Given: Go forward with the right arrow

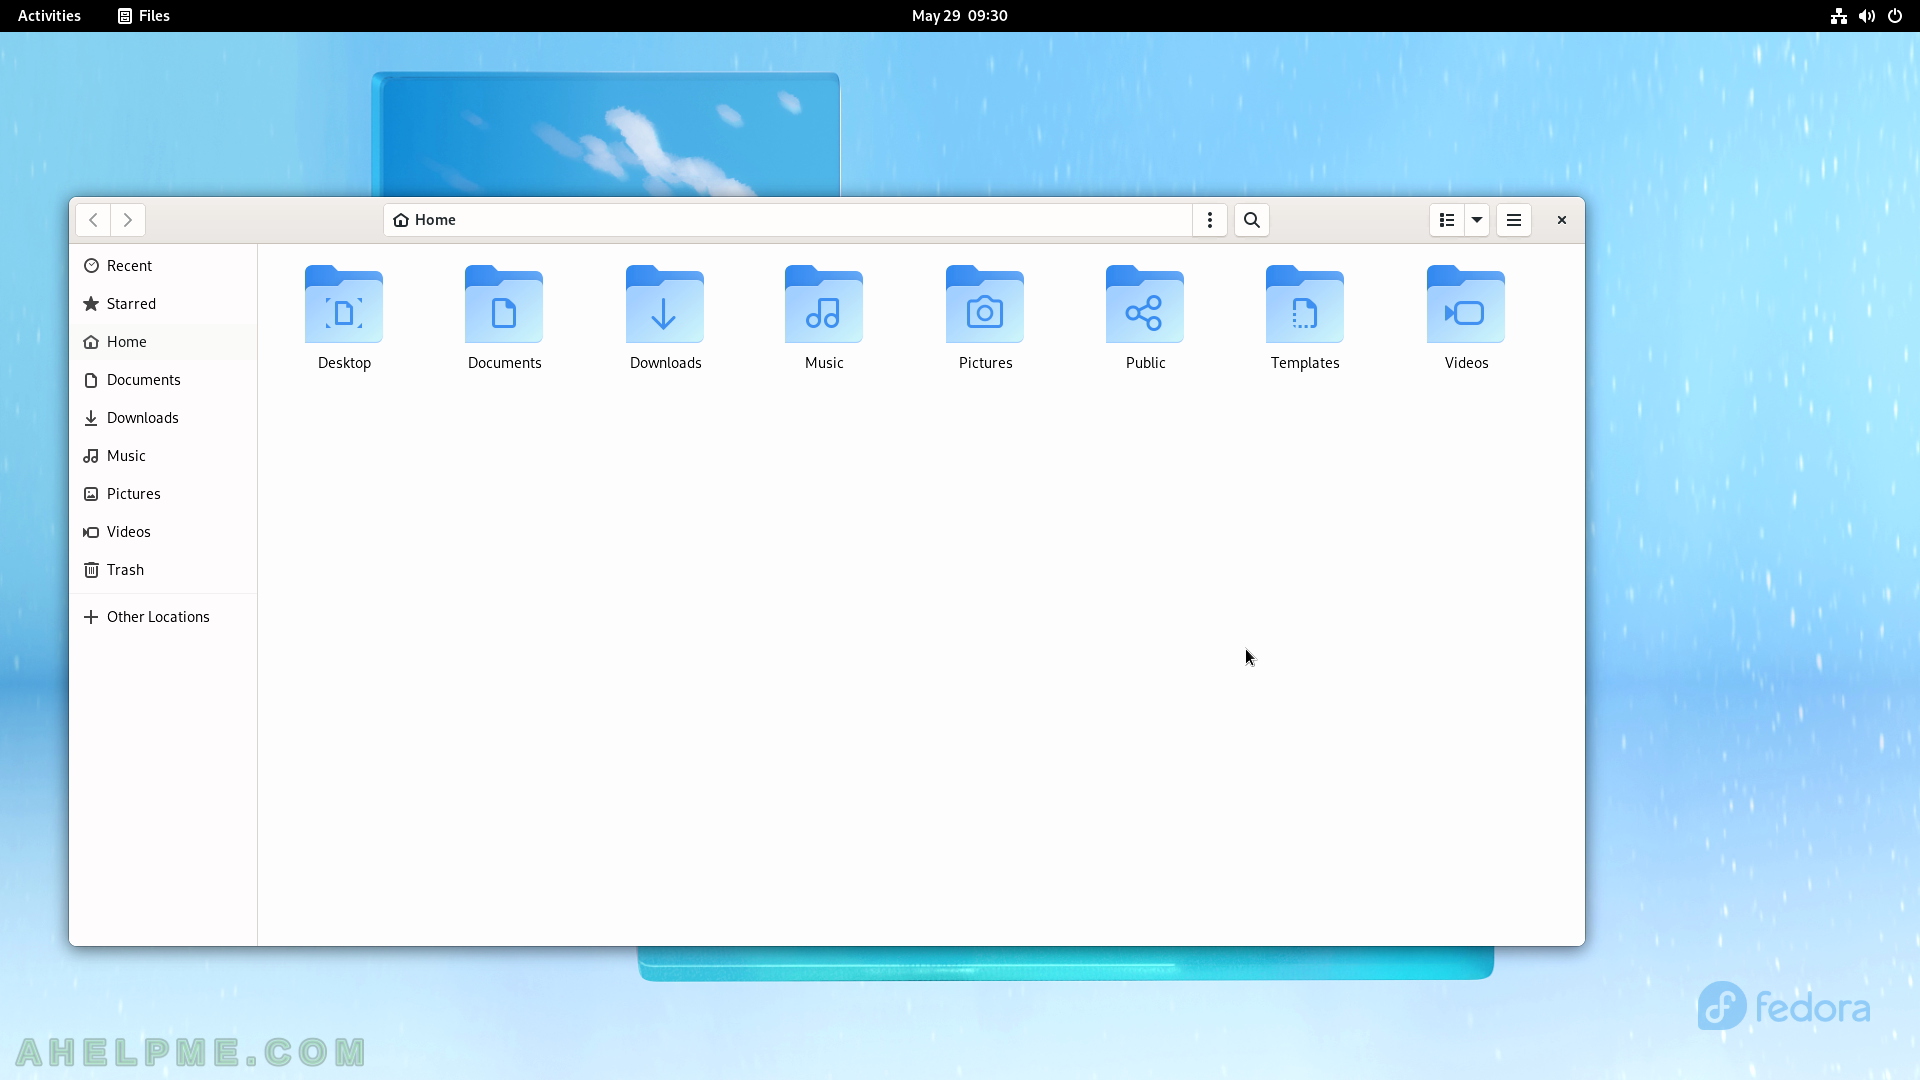Looking at the screenshot, I should (128, 220).
